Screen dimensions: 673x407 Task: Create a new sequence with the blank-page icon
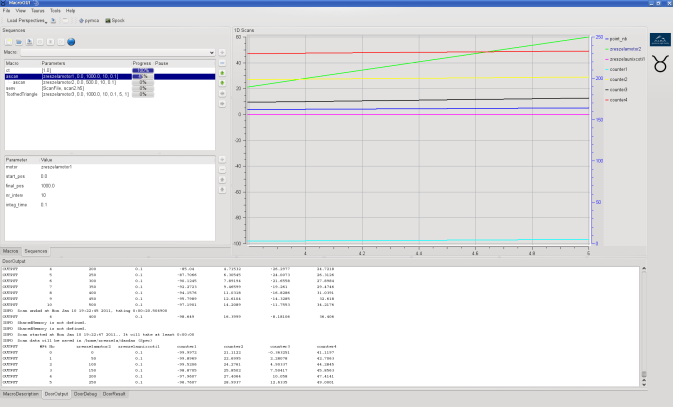(x=9, y=42)
